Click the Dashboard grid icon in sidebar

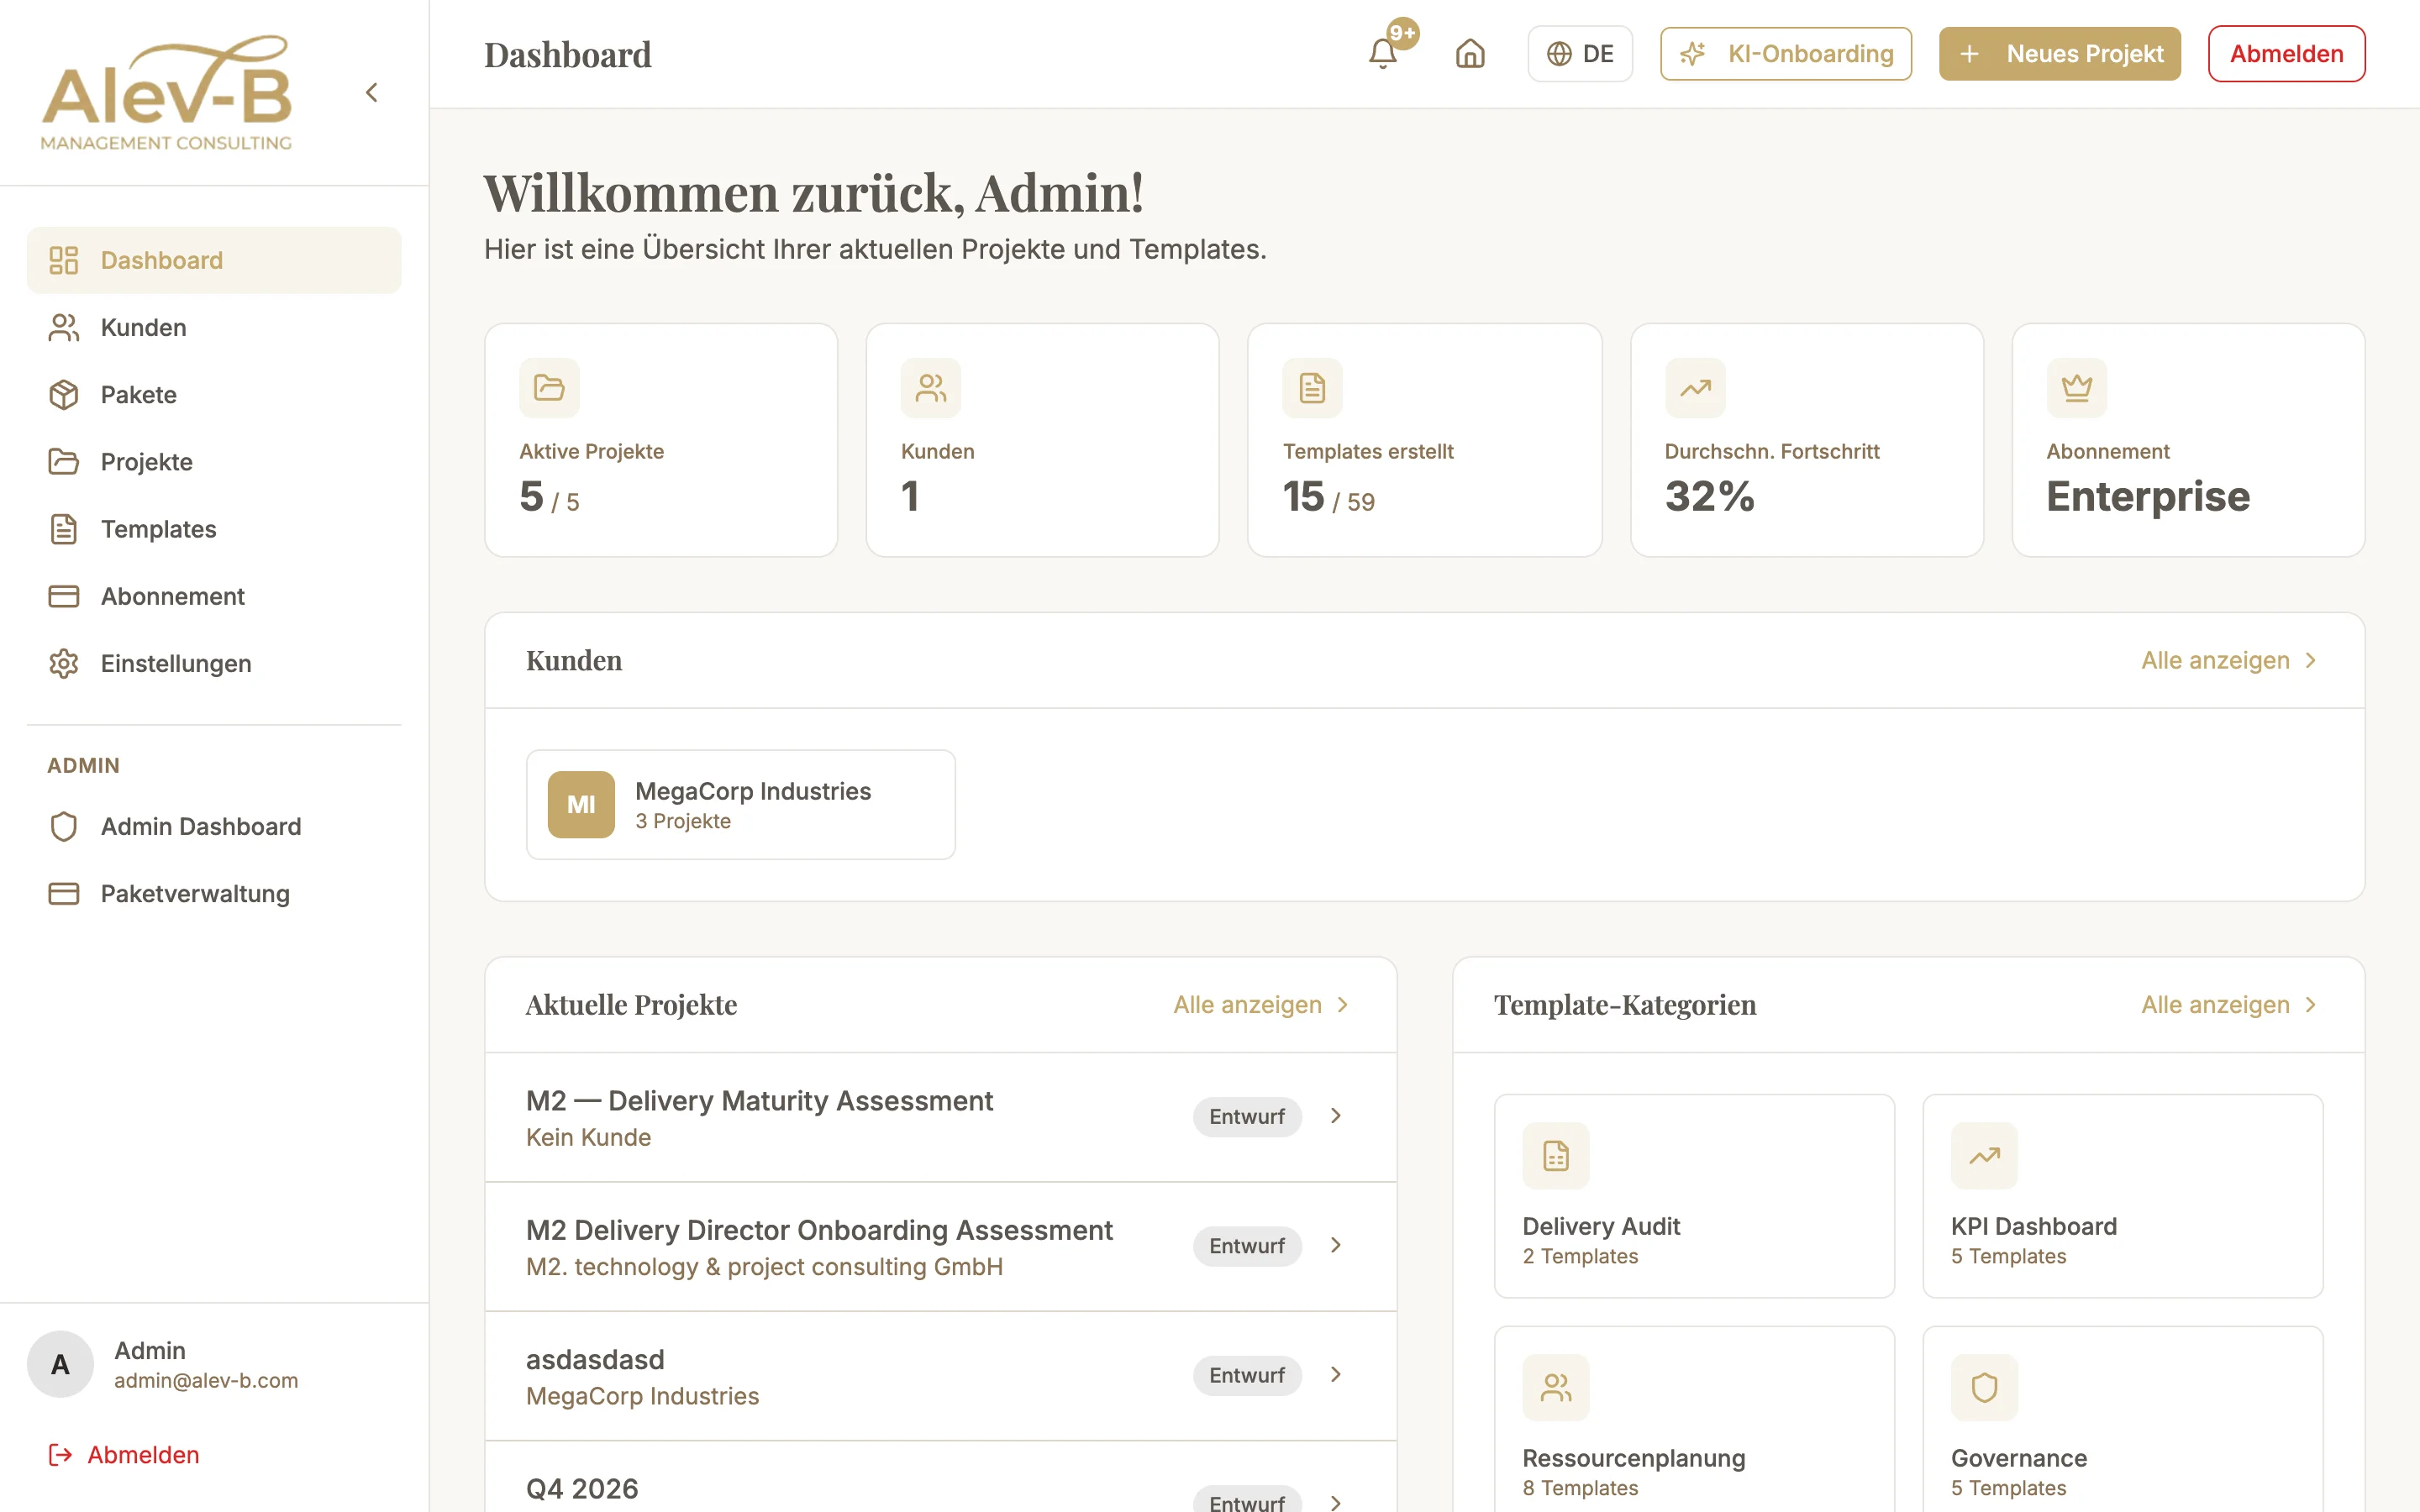click(64, 260)
